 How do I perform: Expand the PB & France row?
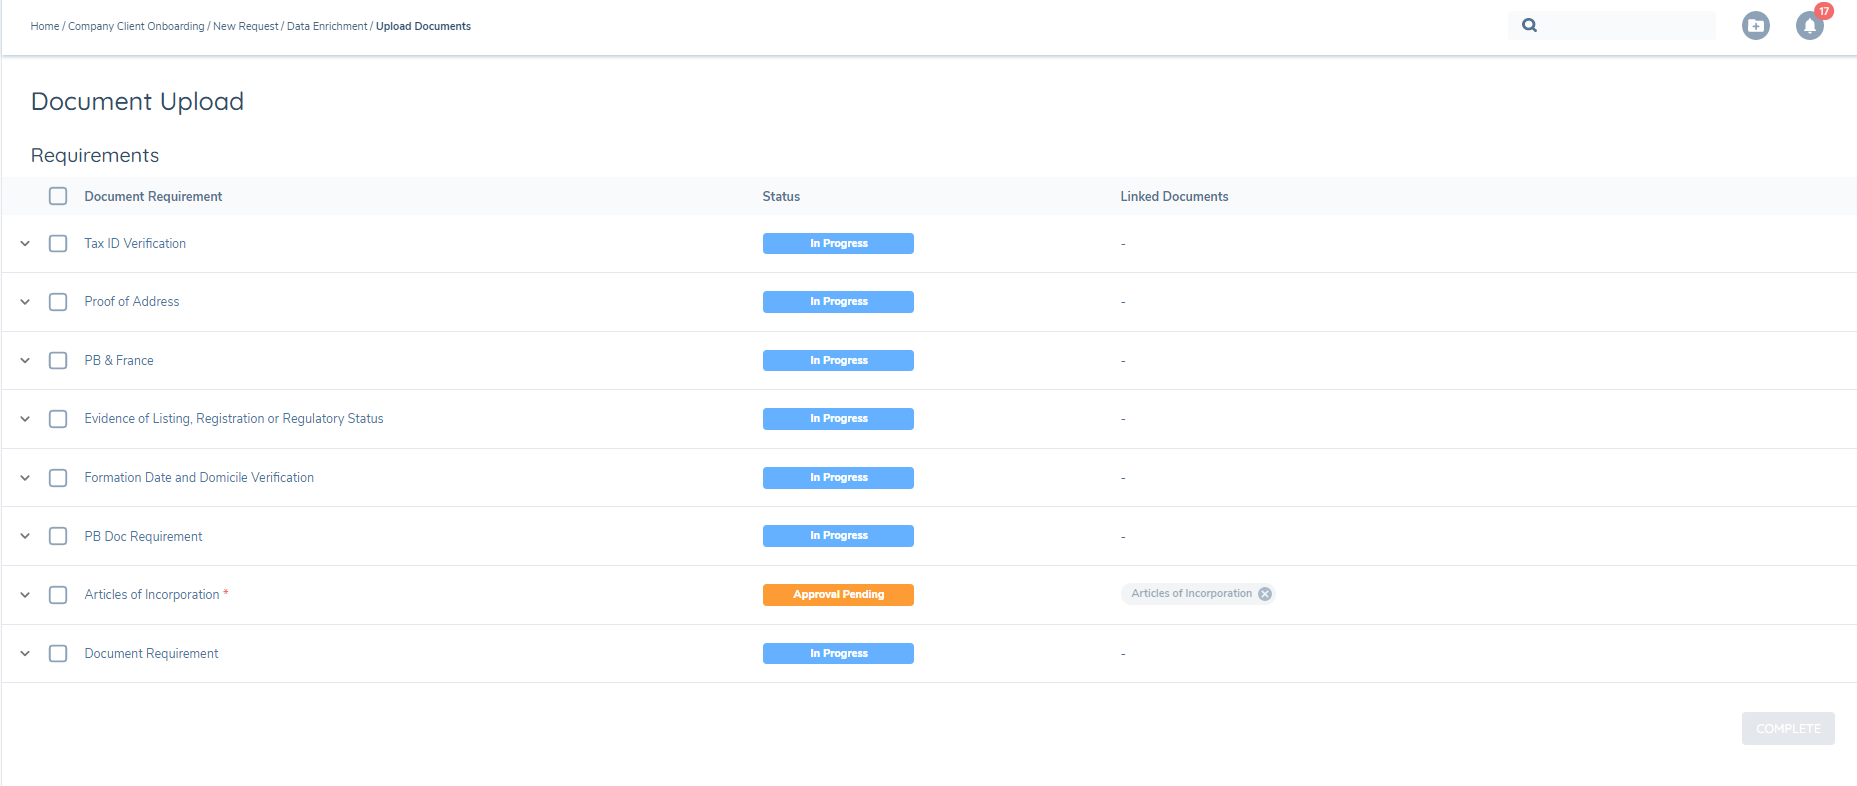click(x=25, y=361)
